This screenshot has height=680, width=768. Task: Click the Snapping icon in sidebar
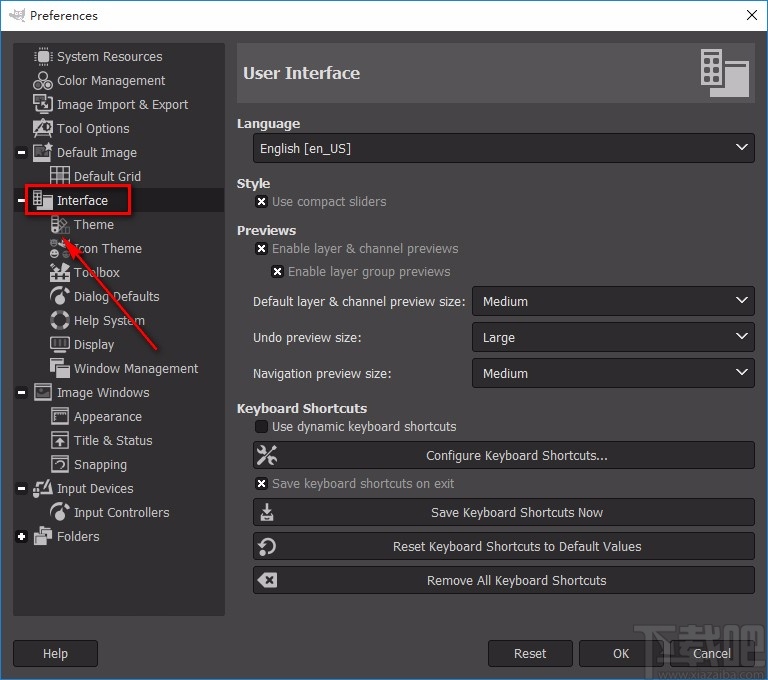coord(59,465)
